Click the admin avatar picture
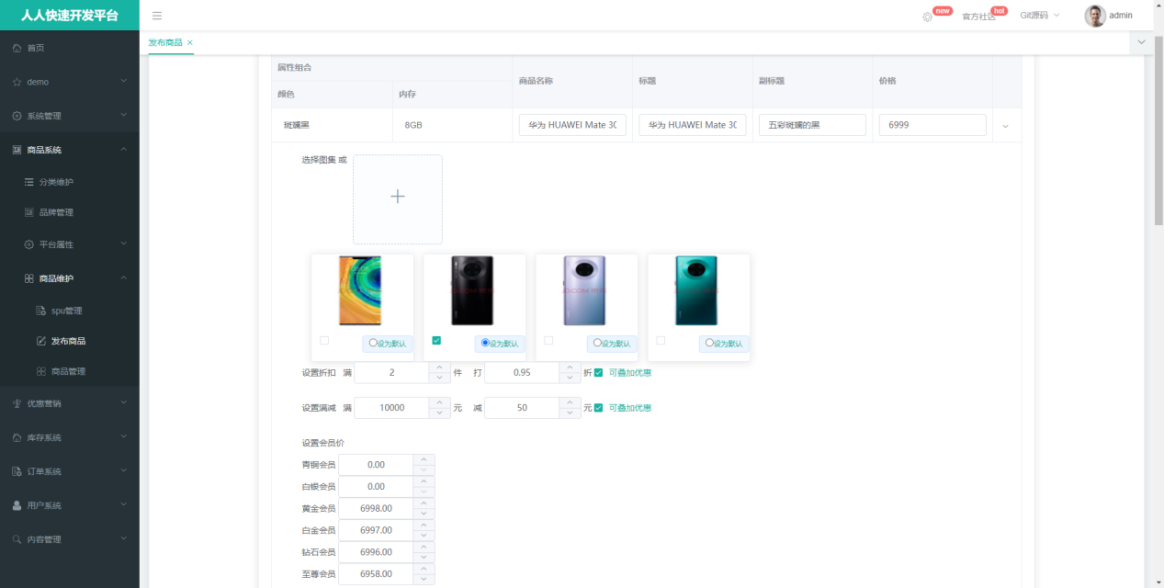This screenshot has width=1165, height=588. tap(1094, 16)
